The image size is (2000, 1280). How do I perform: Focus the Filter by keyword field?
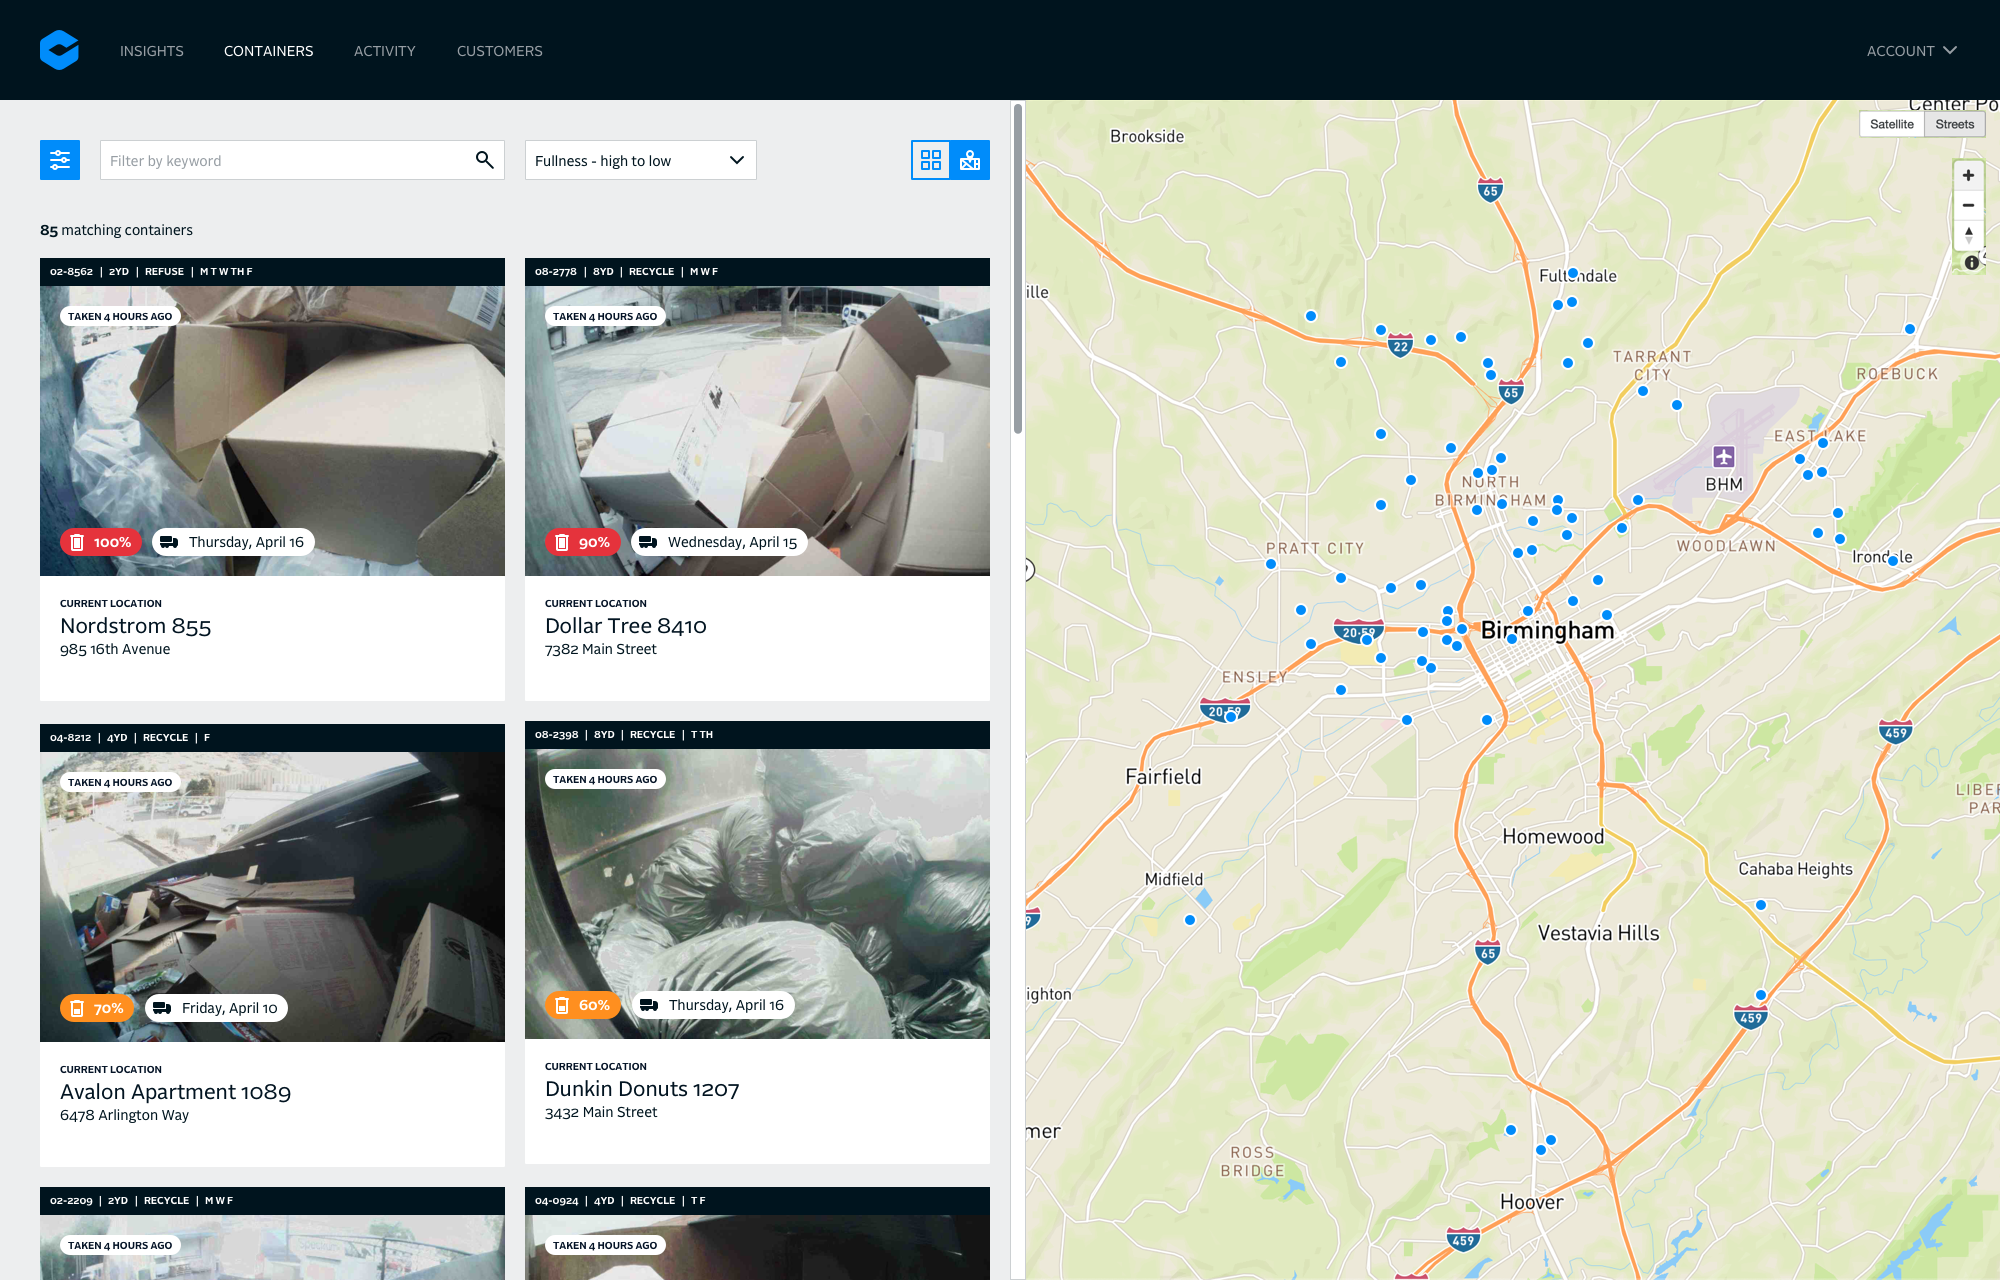click(x=285, y=160)
